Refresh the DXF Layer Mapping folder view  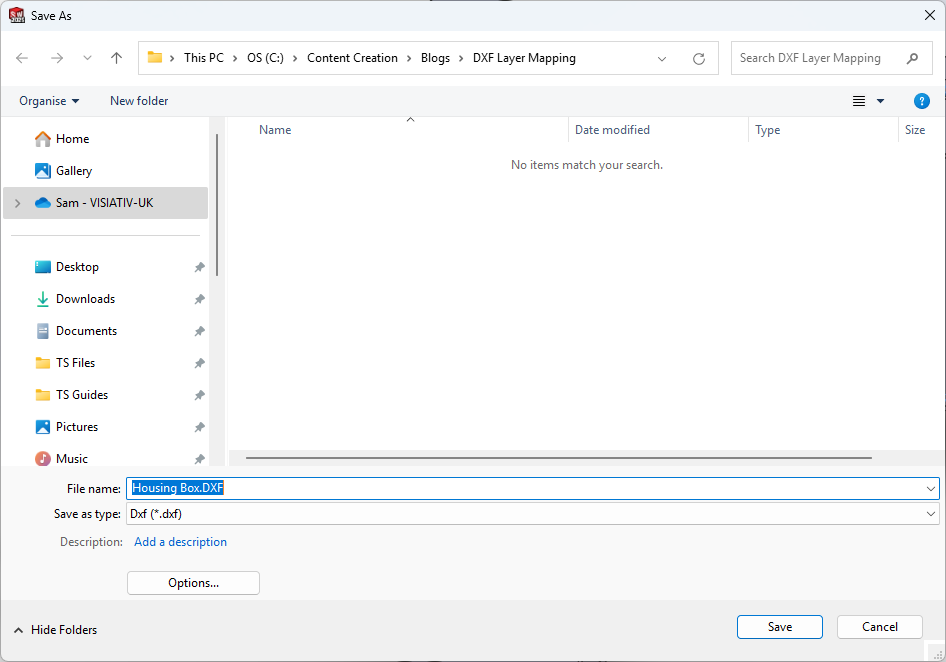(698, 58)
